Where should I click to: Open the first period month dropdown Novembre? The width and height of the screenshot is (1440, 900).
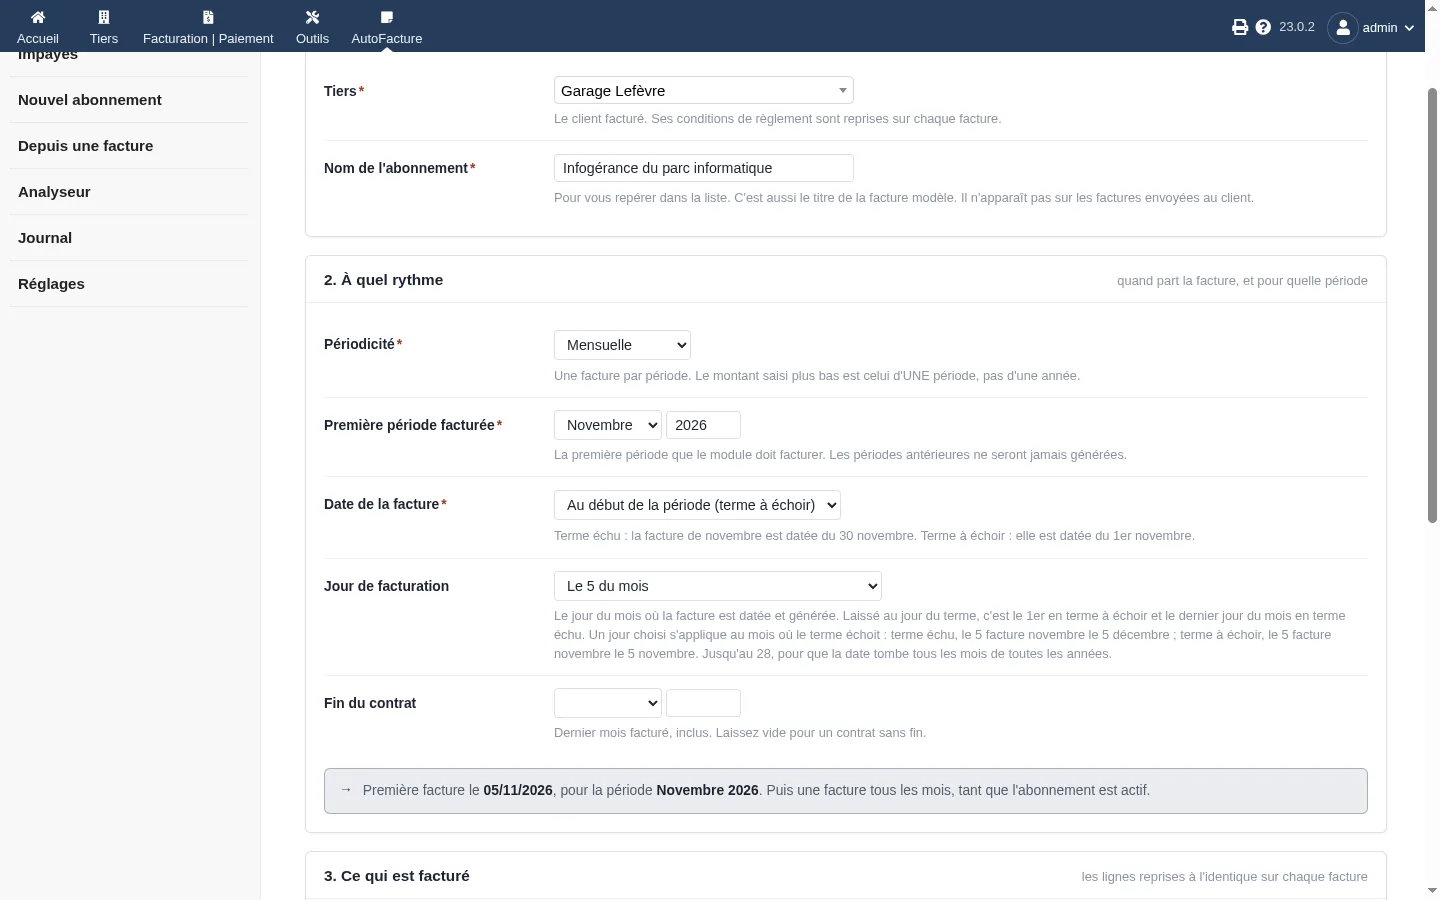click(x=608, y=425)
